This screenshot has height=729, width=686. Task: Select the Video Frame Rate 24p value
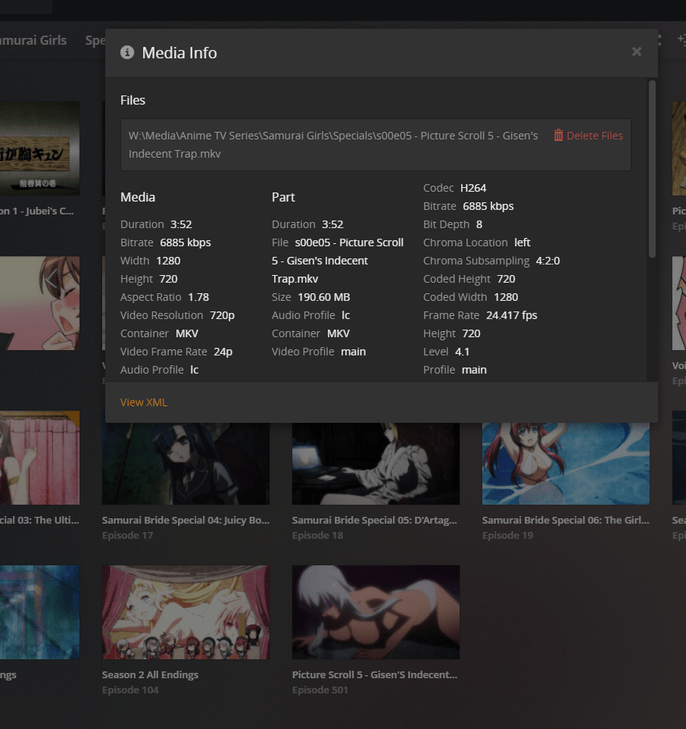[x=223, y=351]
